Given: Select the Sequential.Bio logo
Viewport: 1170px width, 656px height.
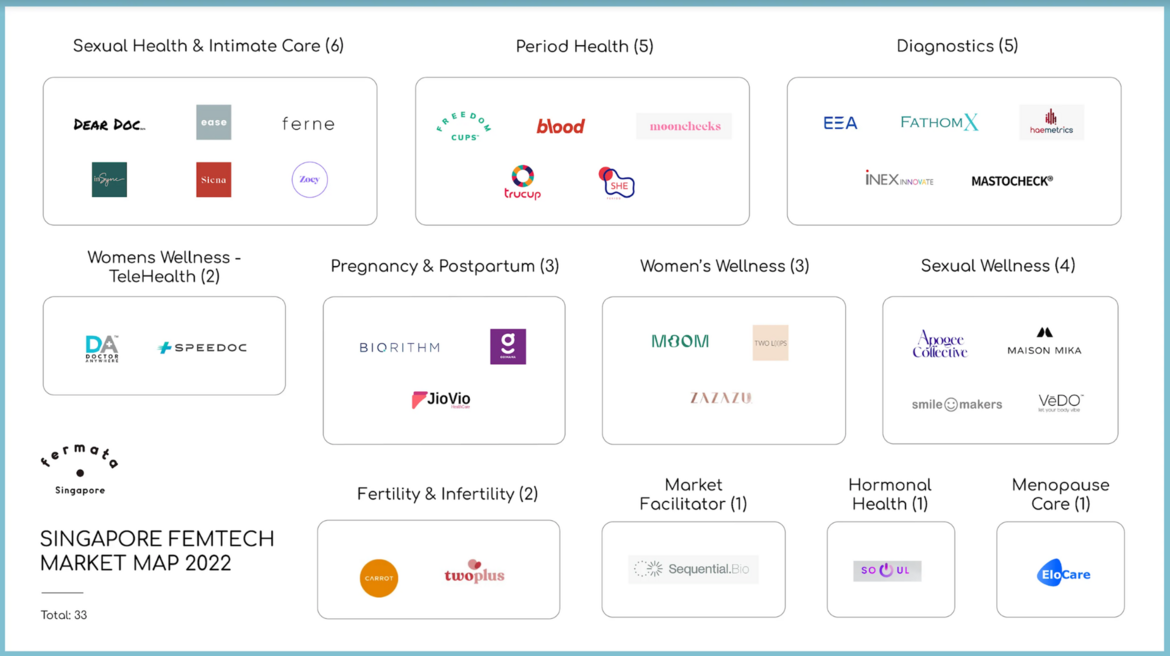Looking at the screenshot, I should [693, 569].
